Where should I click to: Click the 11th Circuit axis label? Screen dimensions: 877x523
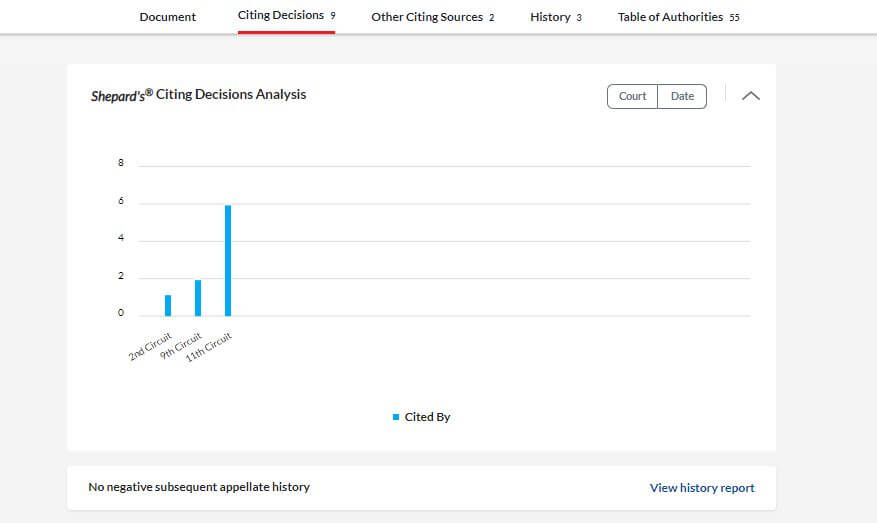tap(210, 346)
